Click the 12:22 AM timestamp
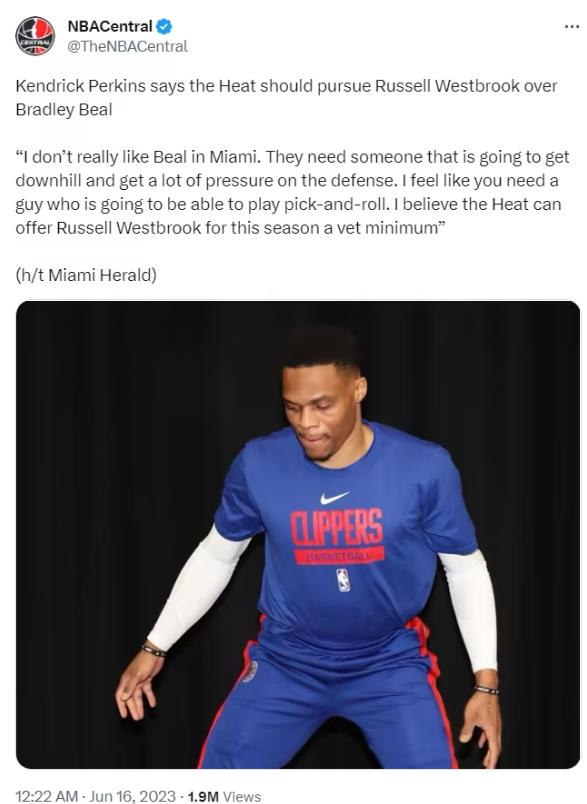The image size is (587, 804). point(47,796)
